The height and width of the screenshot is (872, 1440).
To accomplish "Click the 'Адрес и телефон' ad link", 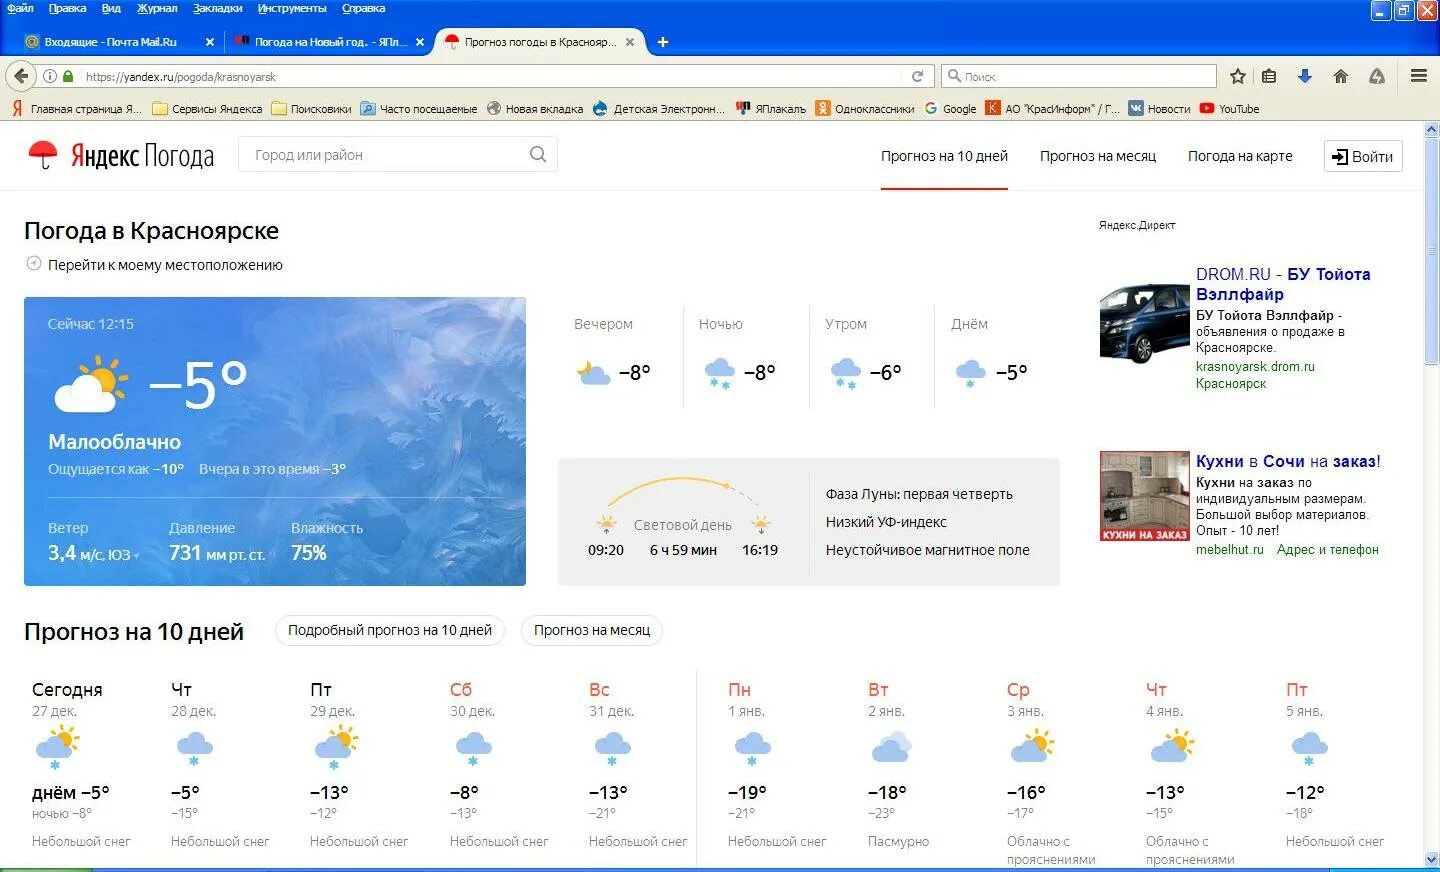I will tap(1327, 549).
